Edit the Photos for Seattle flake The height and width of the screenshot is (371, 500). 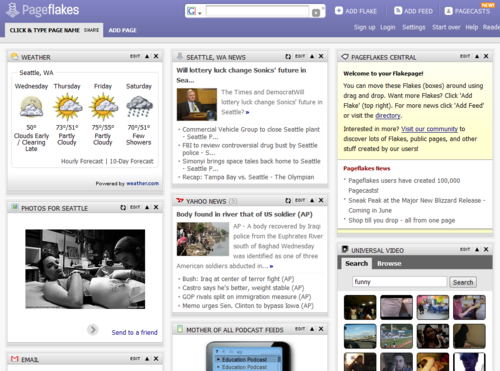pyautogui.click(x=135, y=207)
